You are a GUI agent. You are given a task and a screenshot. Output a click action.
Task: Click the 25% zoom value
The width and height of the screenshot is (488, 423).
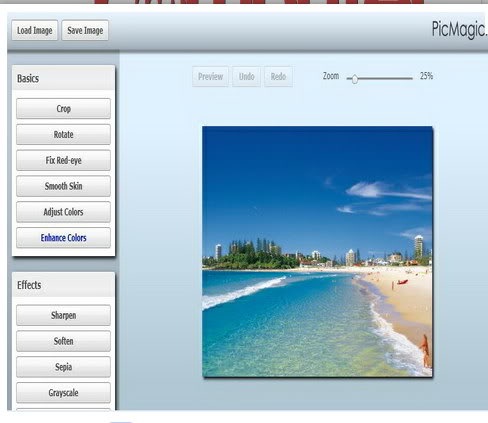pos(426,76)
